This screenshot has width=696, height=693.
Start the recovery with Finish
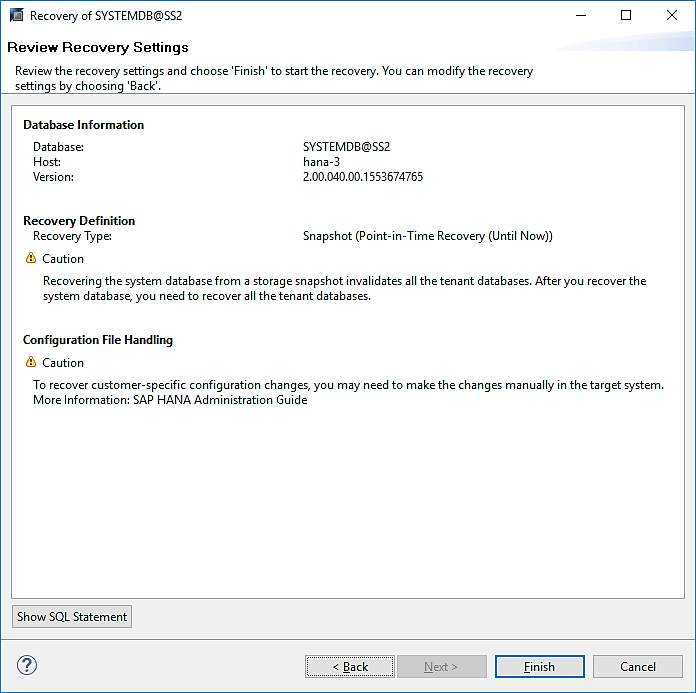[x=539, y=666]
